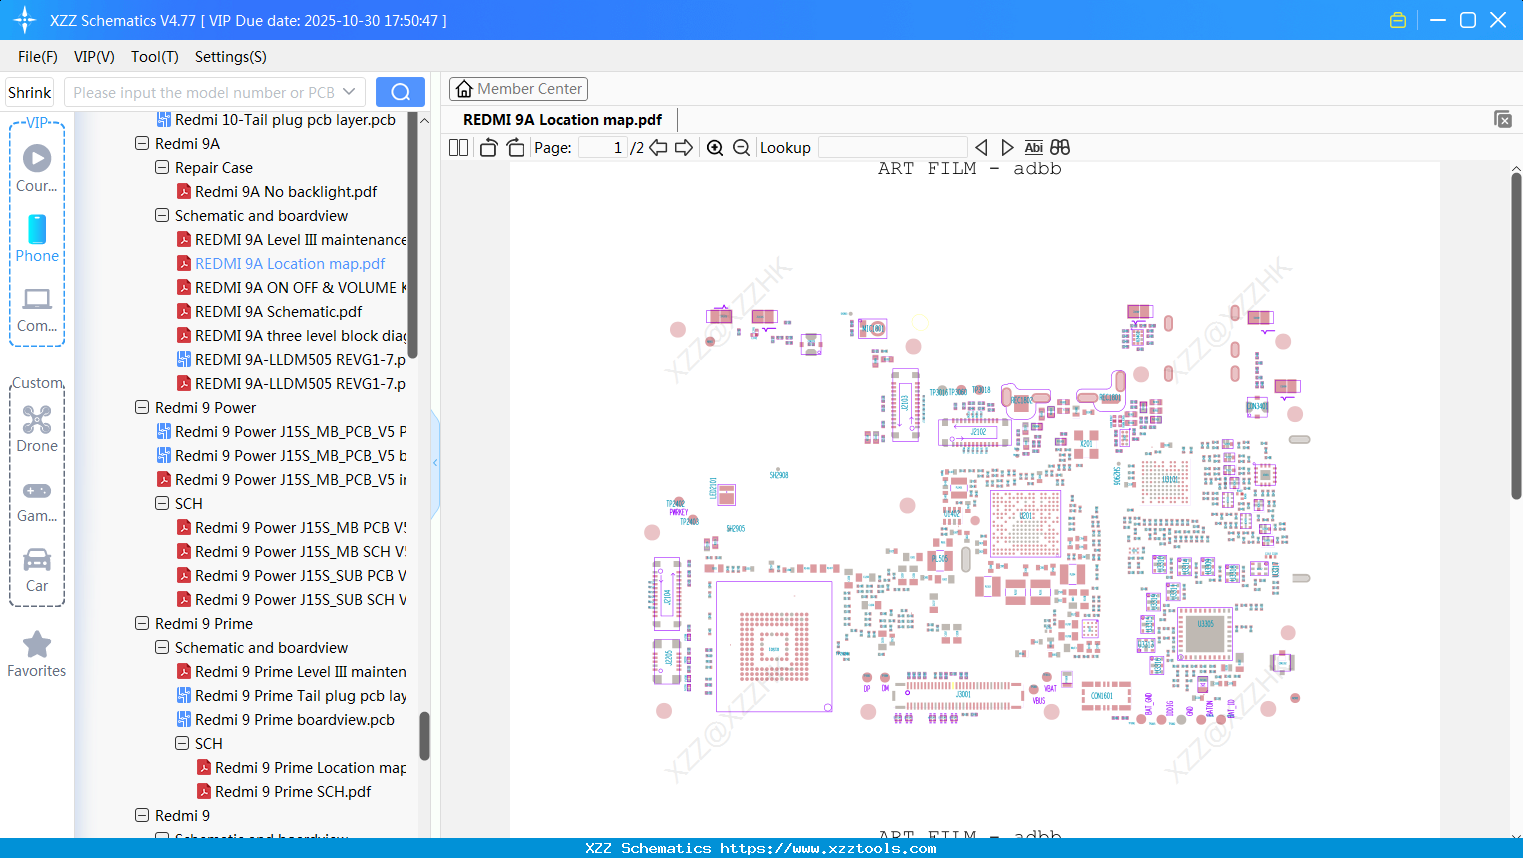Zoom out of the PDF view

tap(740, 147)
